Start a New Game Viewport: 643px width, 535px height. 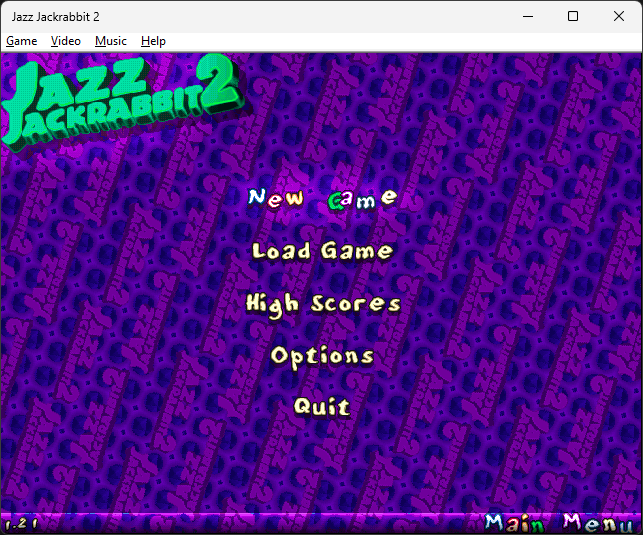[323, 198]
